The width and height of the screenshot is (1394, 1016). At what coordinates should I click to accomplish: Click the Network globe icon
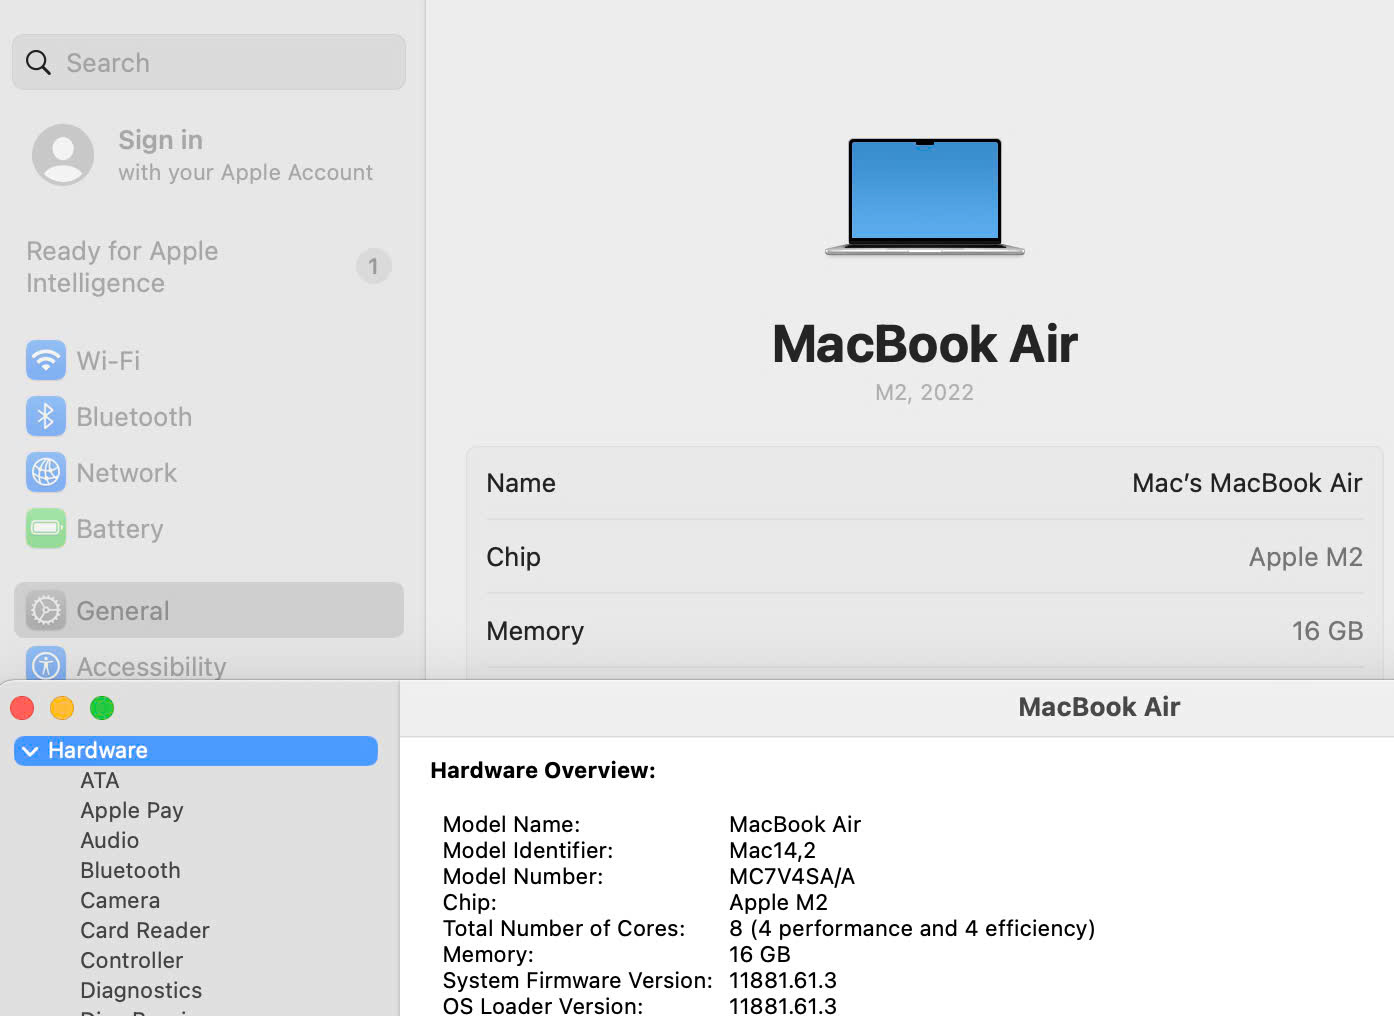click(46, 472)
